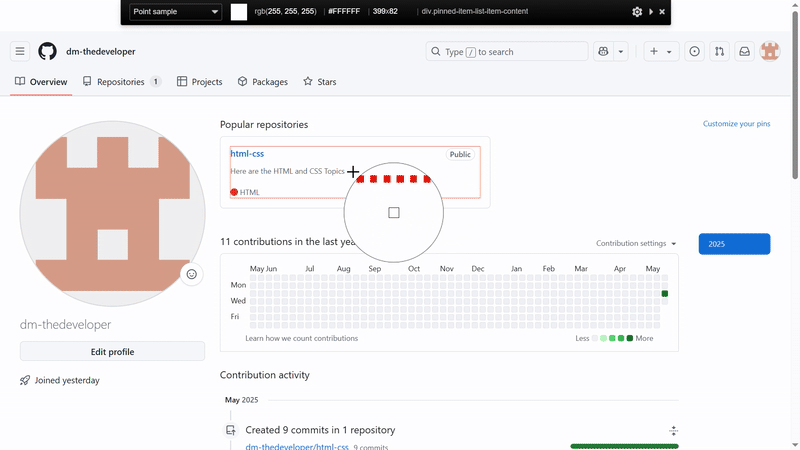Click the white color preview swatch
800x450 pixels.
pyautogui.click(x=239, y=12)
